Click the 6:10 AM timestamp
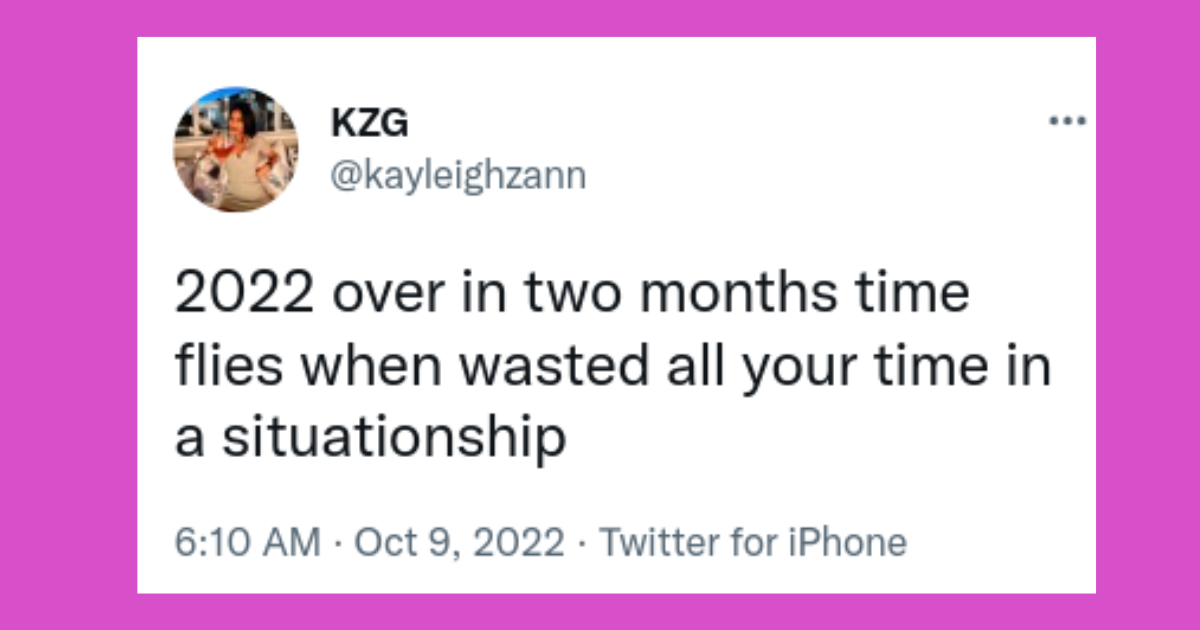Image resolution: width=1200 pixels, height=630 pixels. tap(248, 543)
